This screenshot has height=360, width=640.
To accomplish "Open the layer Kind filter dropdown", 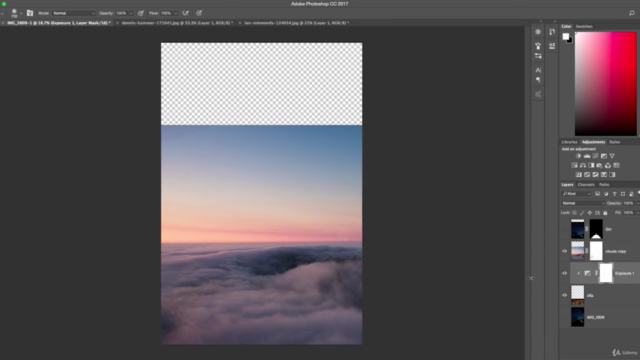I will [x=576, y=194].
